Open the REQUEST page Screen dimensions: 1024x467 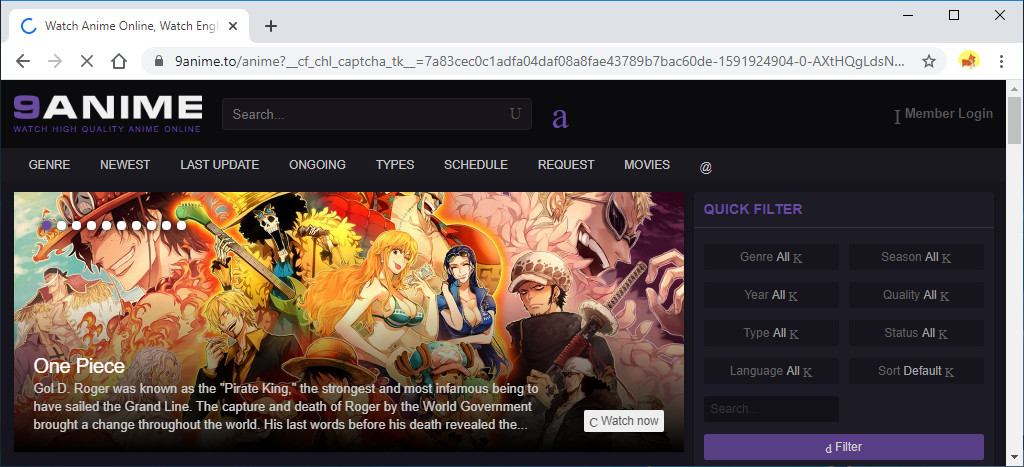(x=566, y=165)
